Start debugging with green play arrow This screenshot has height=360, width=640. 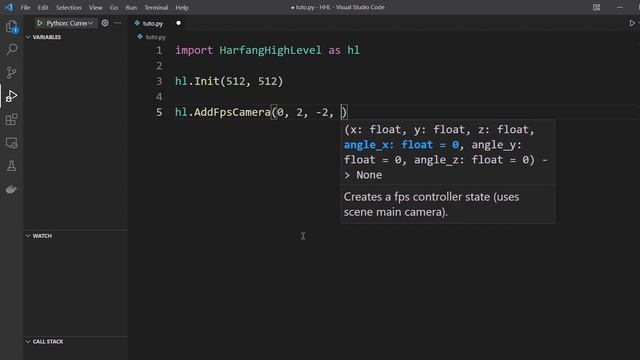[x=40, y=23]
